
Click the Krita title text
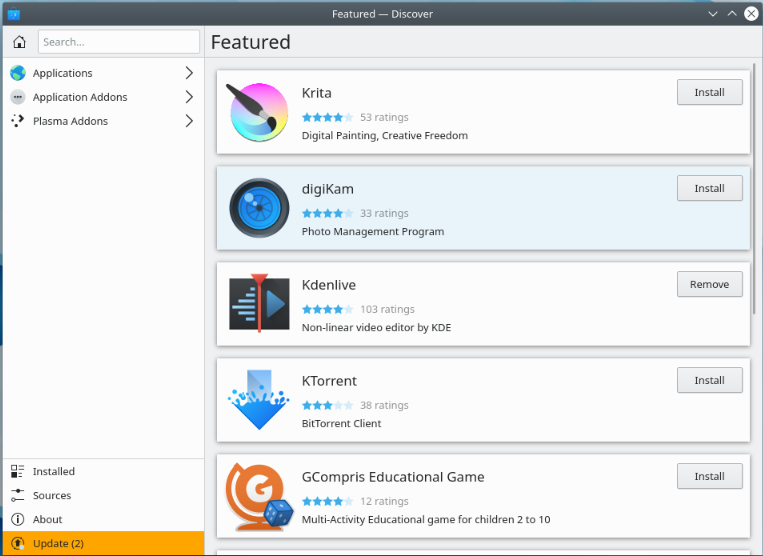pyautogui.click(x=316, y=93)
